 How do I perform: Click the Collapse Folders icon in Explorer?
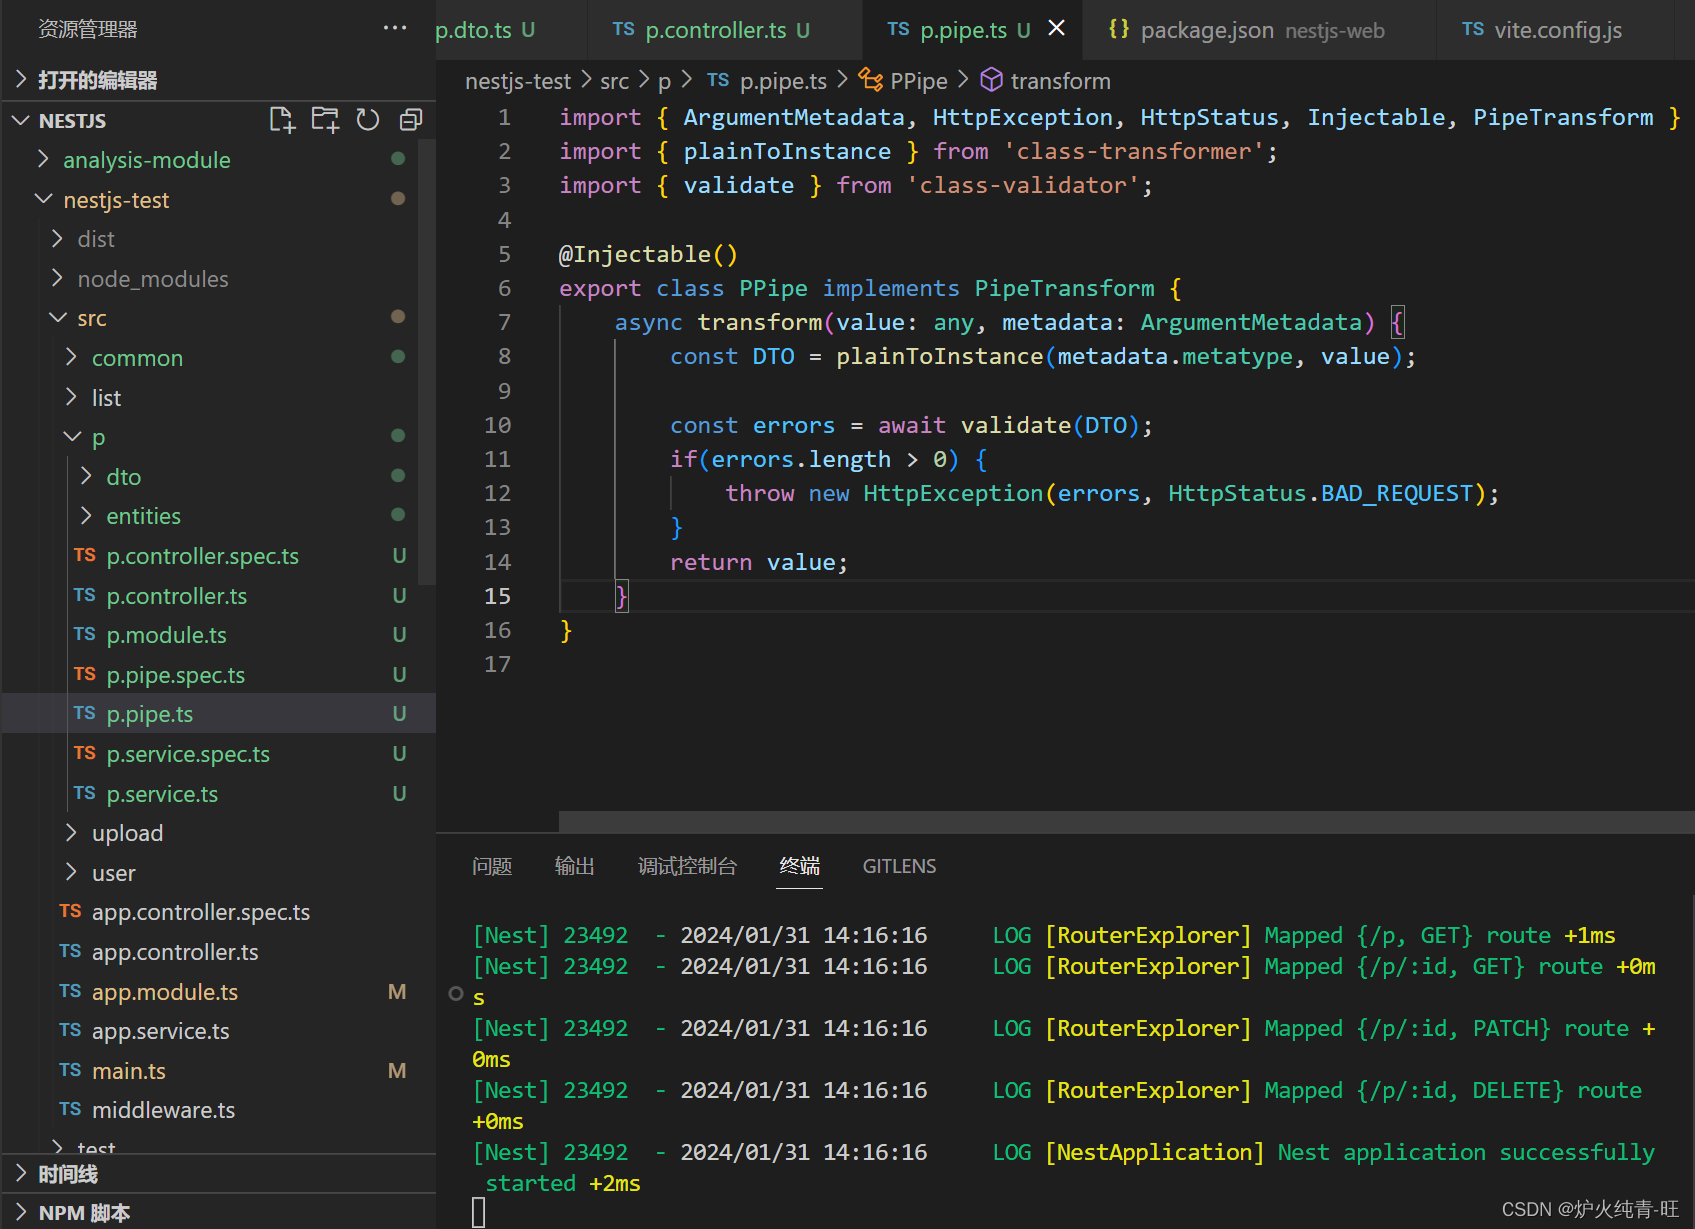411,119
